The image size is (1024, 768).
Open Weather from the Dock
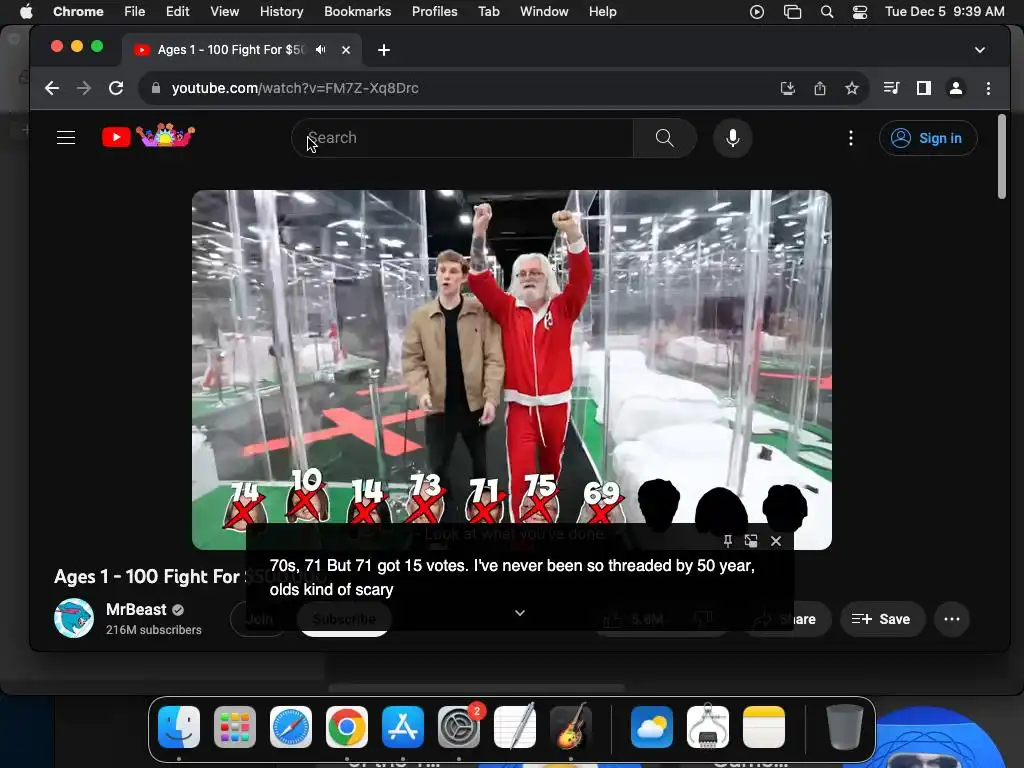pos(652,727)
